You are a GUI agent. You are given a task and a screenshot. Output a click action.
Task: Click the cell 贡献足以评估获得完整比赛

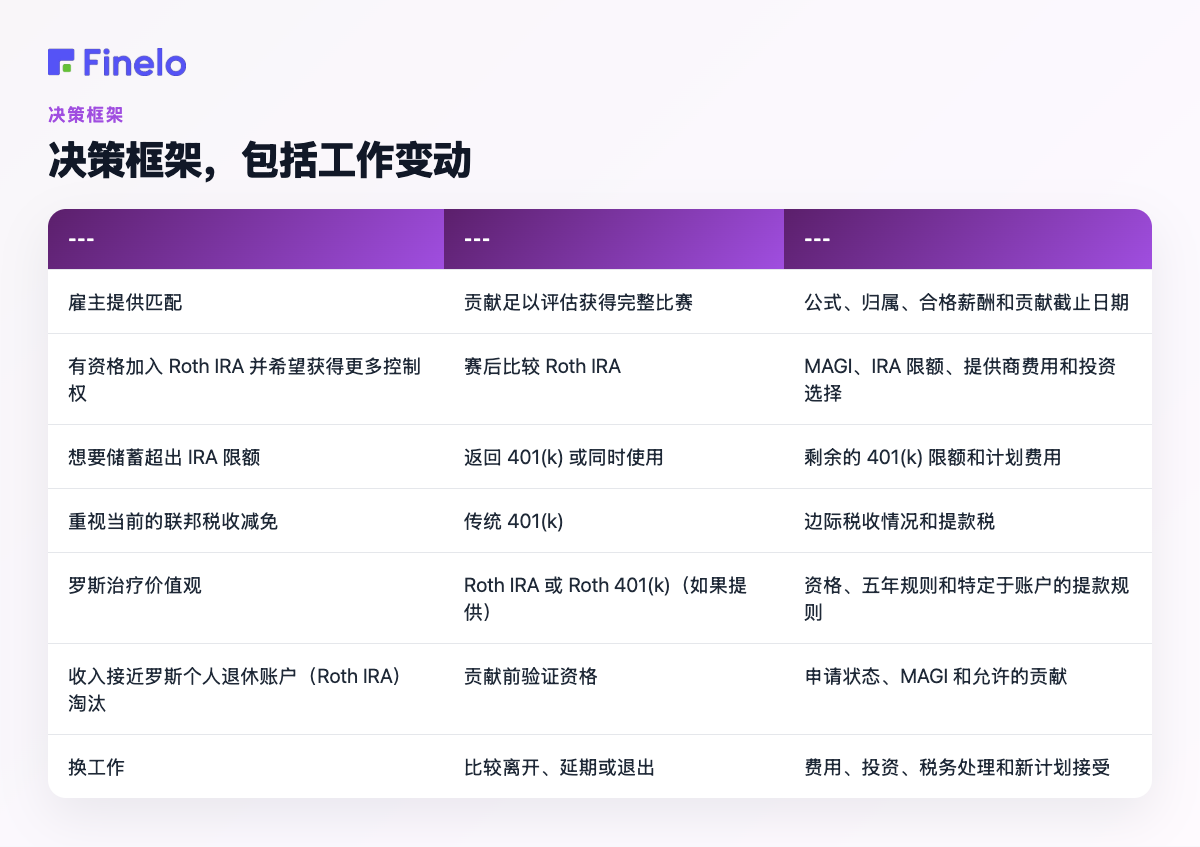tap(614, 302)
